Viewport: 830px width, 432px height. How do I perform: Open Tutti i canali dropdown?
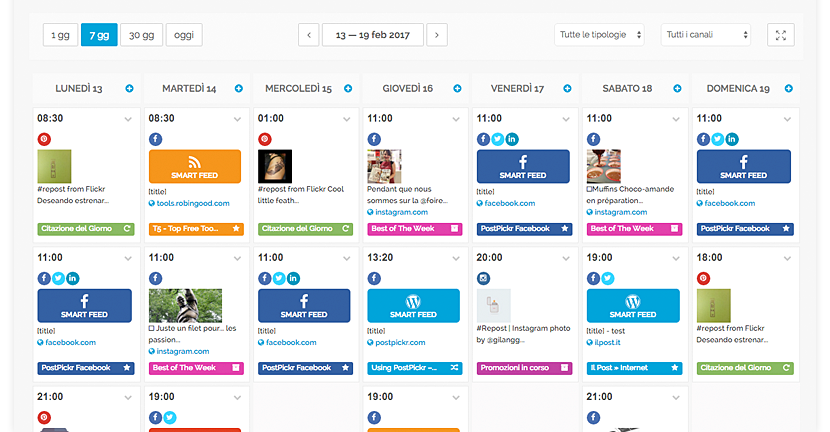tap(706, 35)
